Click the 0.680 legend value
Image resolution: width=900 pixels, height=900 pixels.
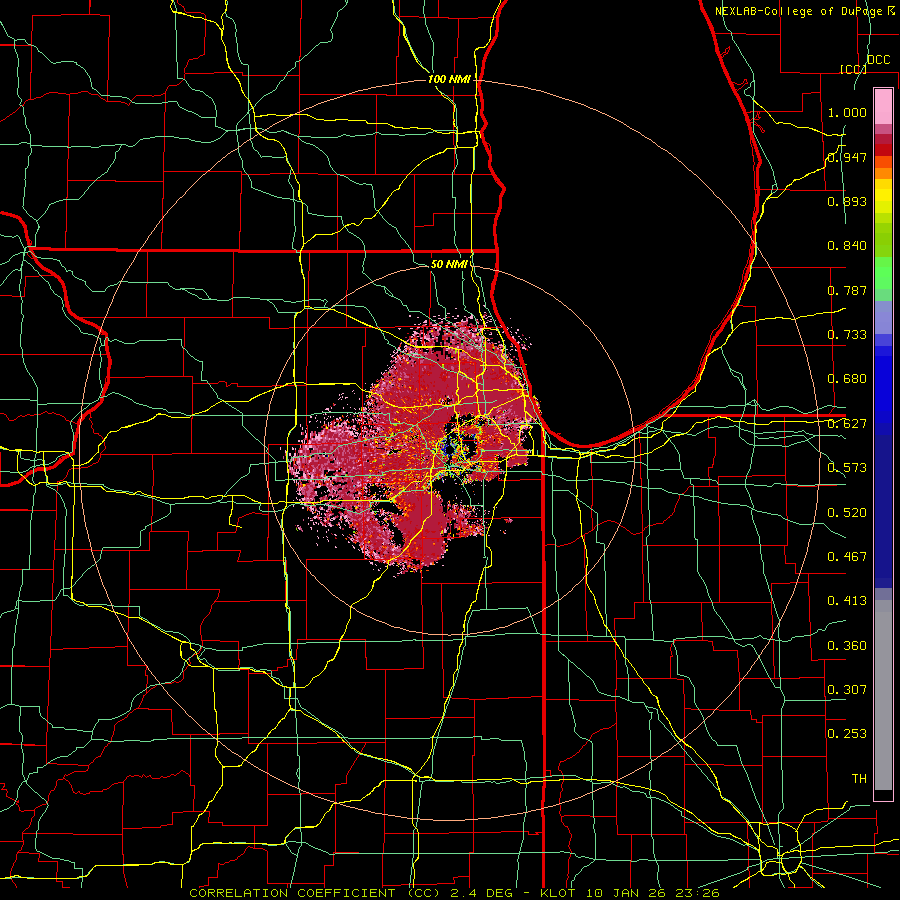point(847,379)
